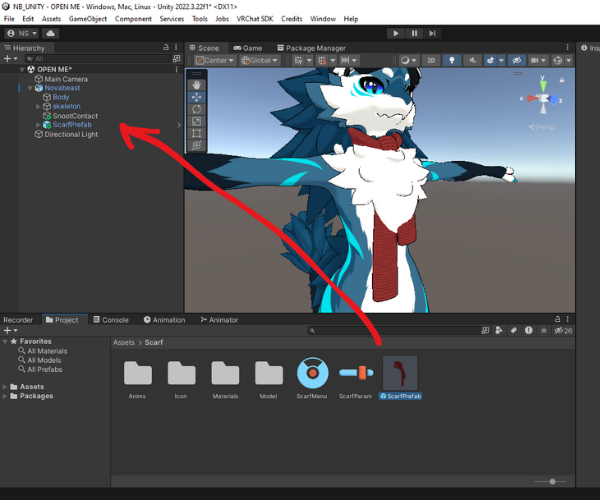Toggle hidden packages visibility showing 26
Image resolution: width=600 pixels, height=500 pixels.
click(563, 330)
